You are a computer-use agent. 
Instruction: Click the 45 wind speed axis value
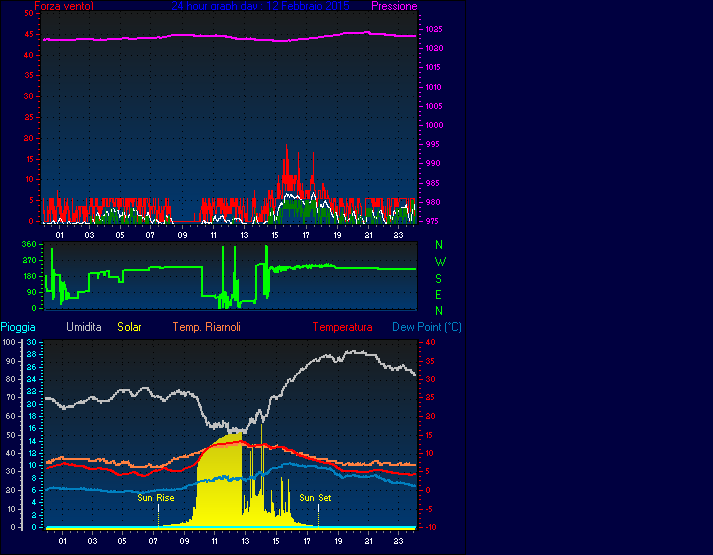pyautogui.click(x=29, y=35)
